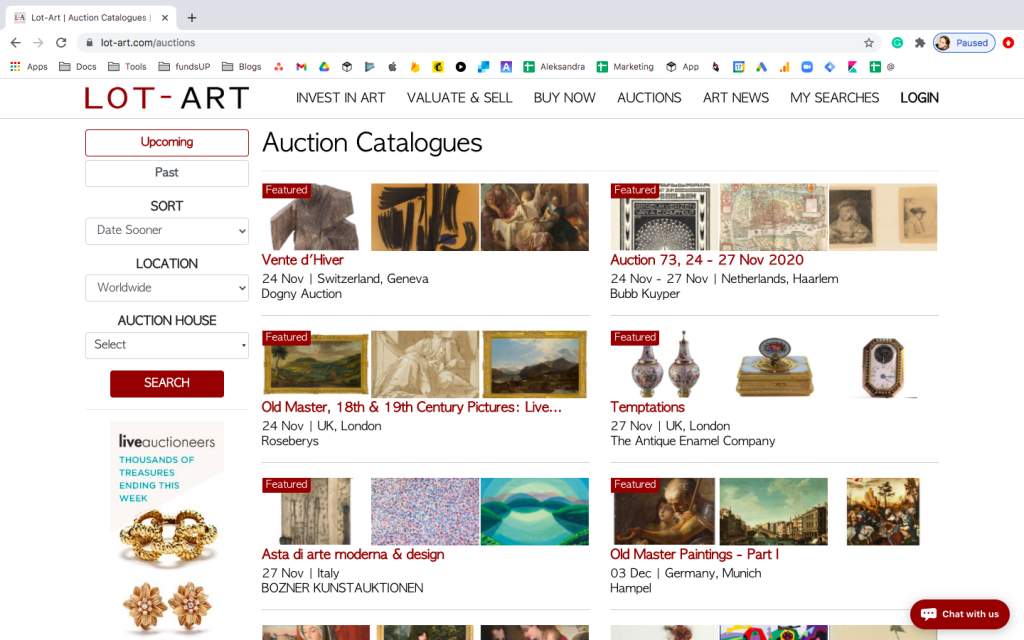The height and width of the screenshot is (640, 1024).
Task: Open the Extensions puzzle-piece menu
Action: click(x=920, y=42)
